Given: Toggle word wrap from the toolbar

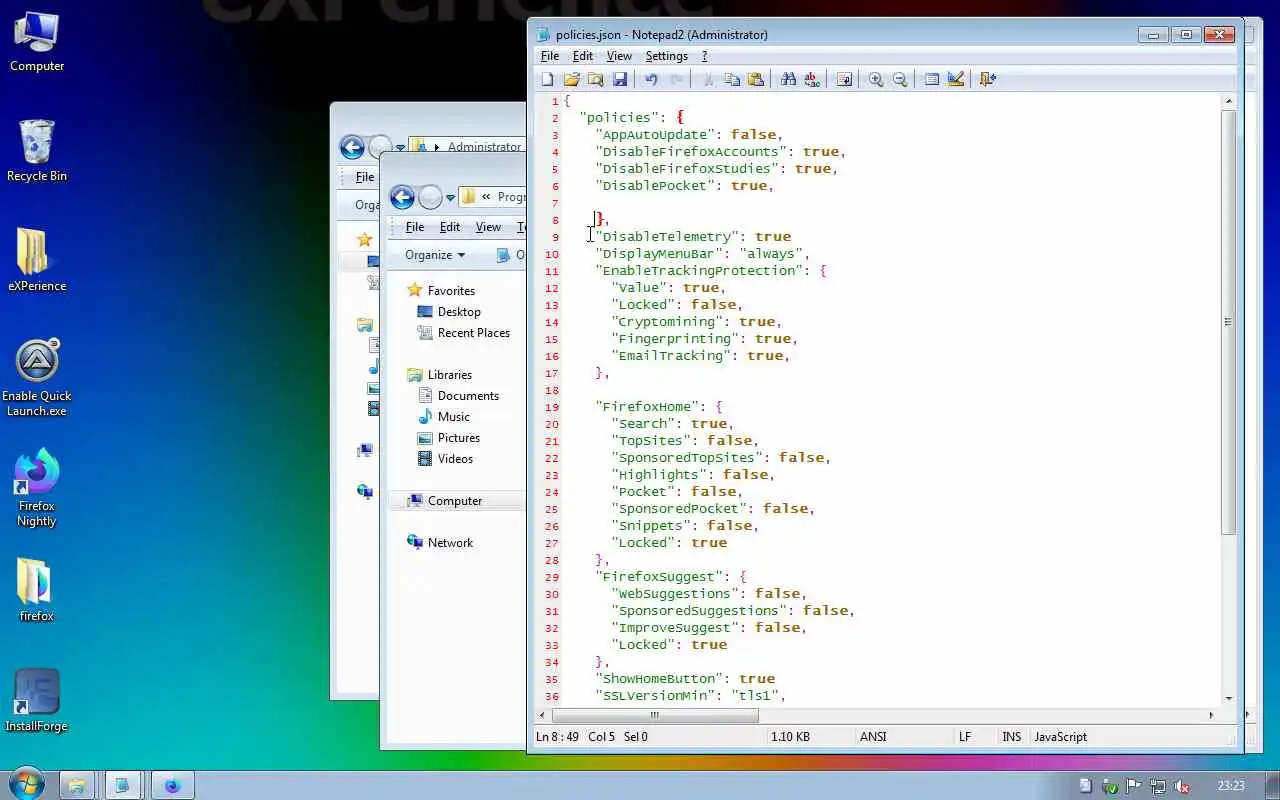Looking at the screenshot, I should click(x=844, y=79).
